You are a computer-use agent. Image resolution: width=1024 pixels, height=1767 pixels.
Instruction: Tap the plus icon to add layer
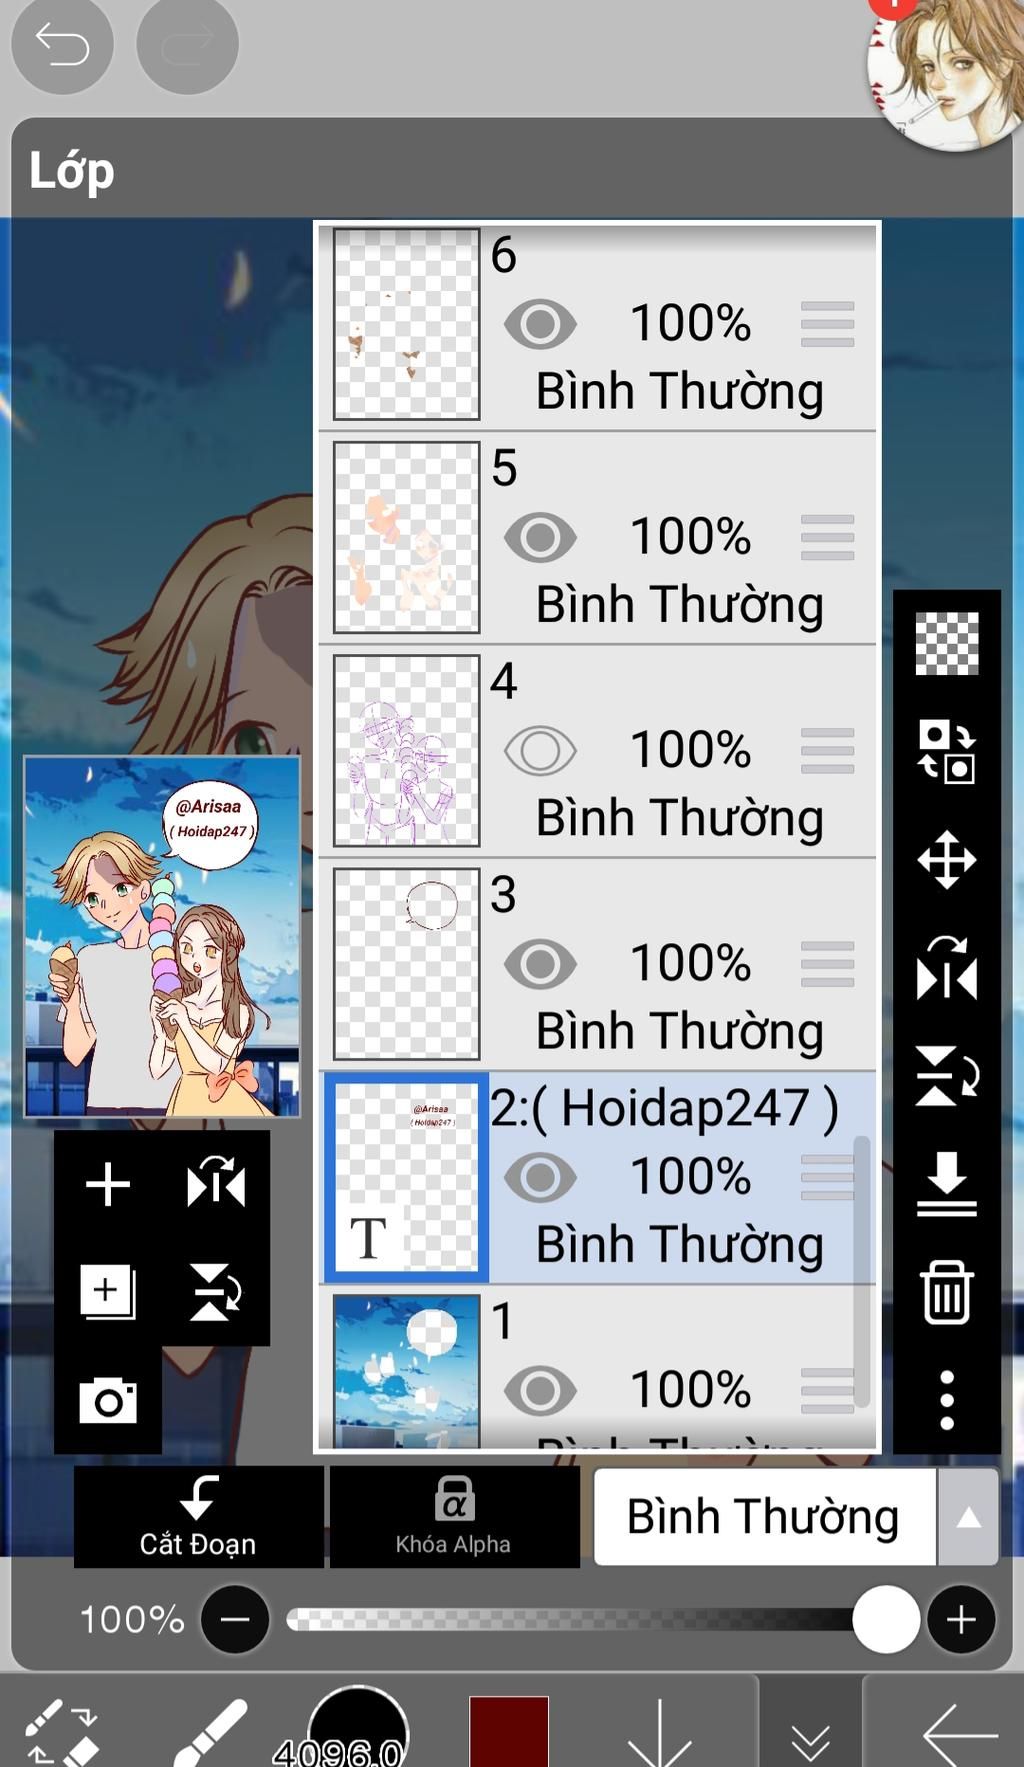[x=108, y=1185]
